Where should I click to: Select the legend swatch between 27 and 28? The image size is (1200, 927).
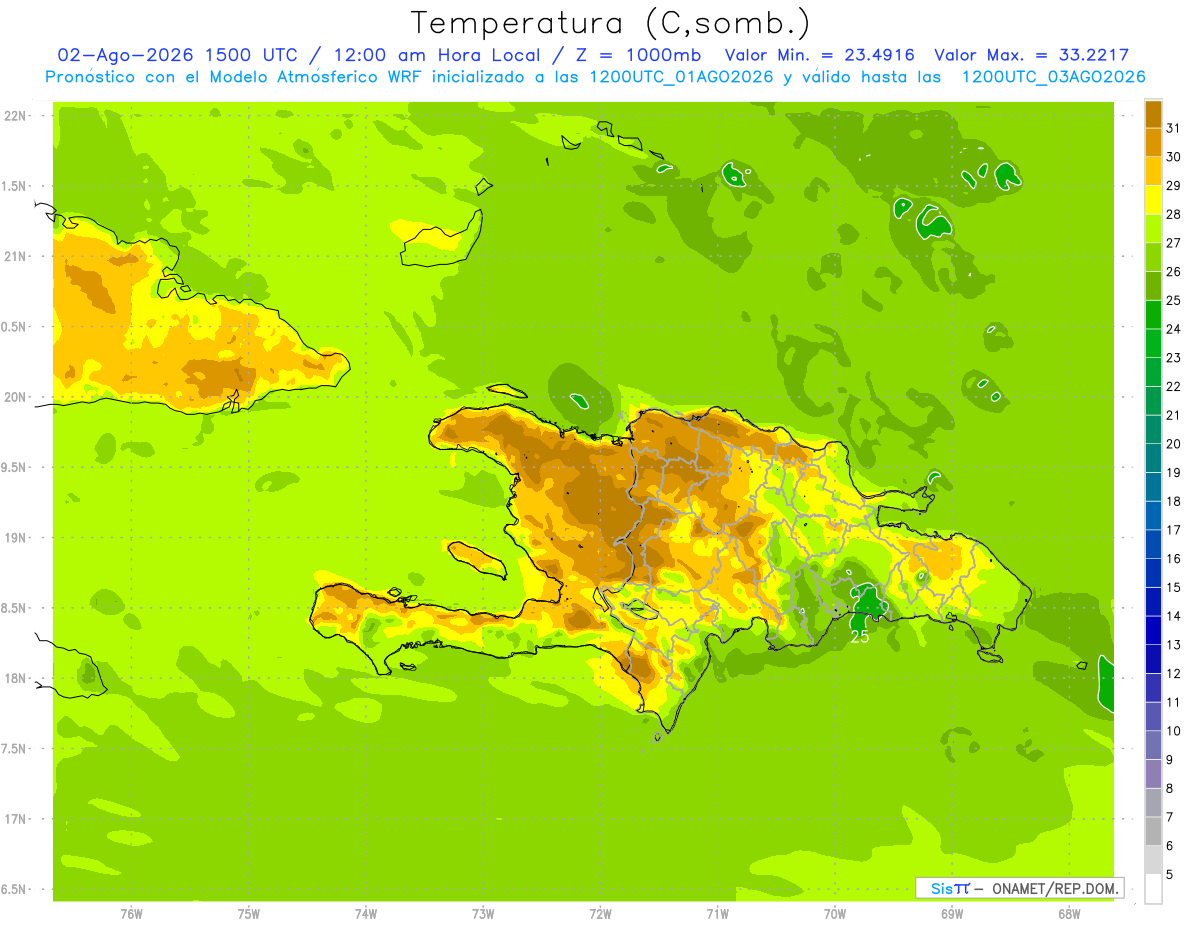coord(1153,229)
